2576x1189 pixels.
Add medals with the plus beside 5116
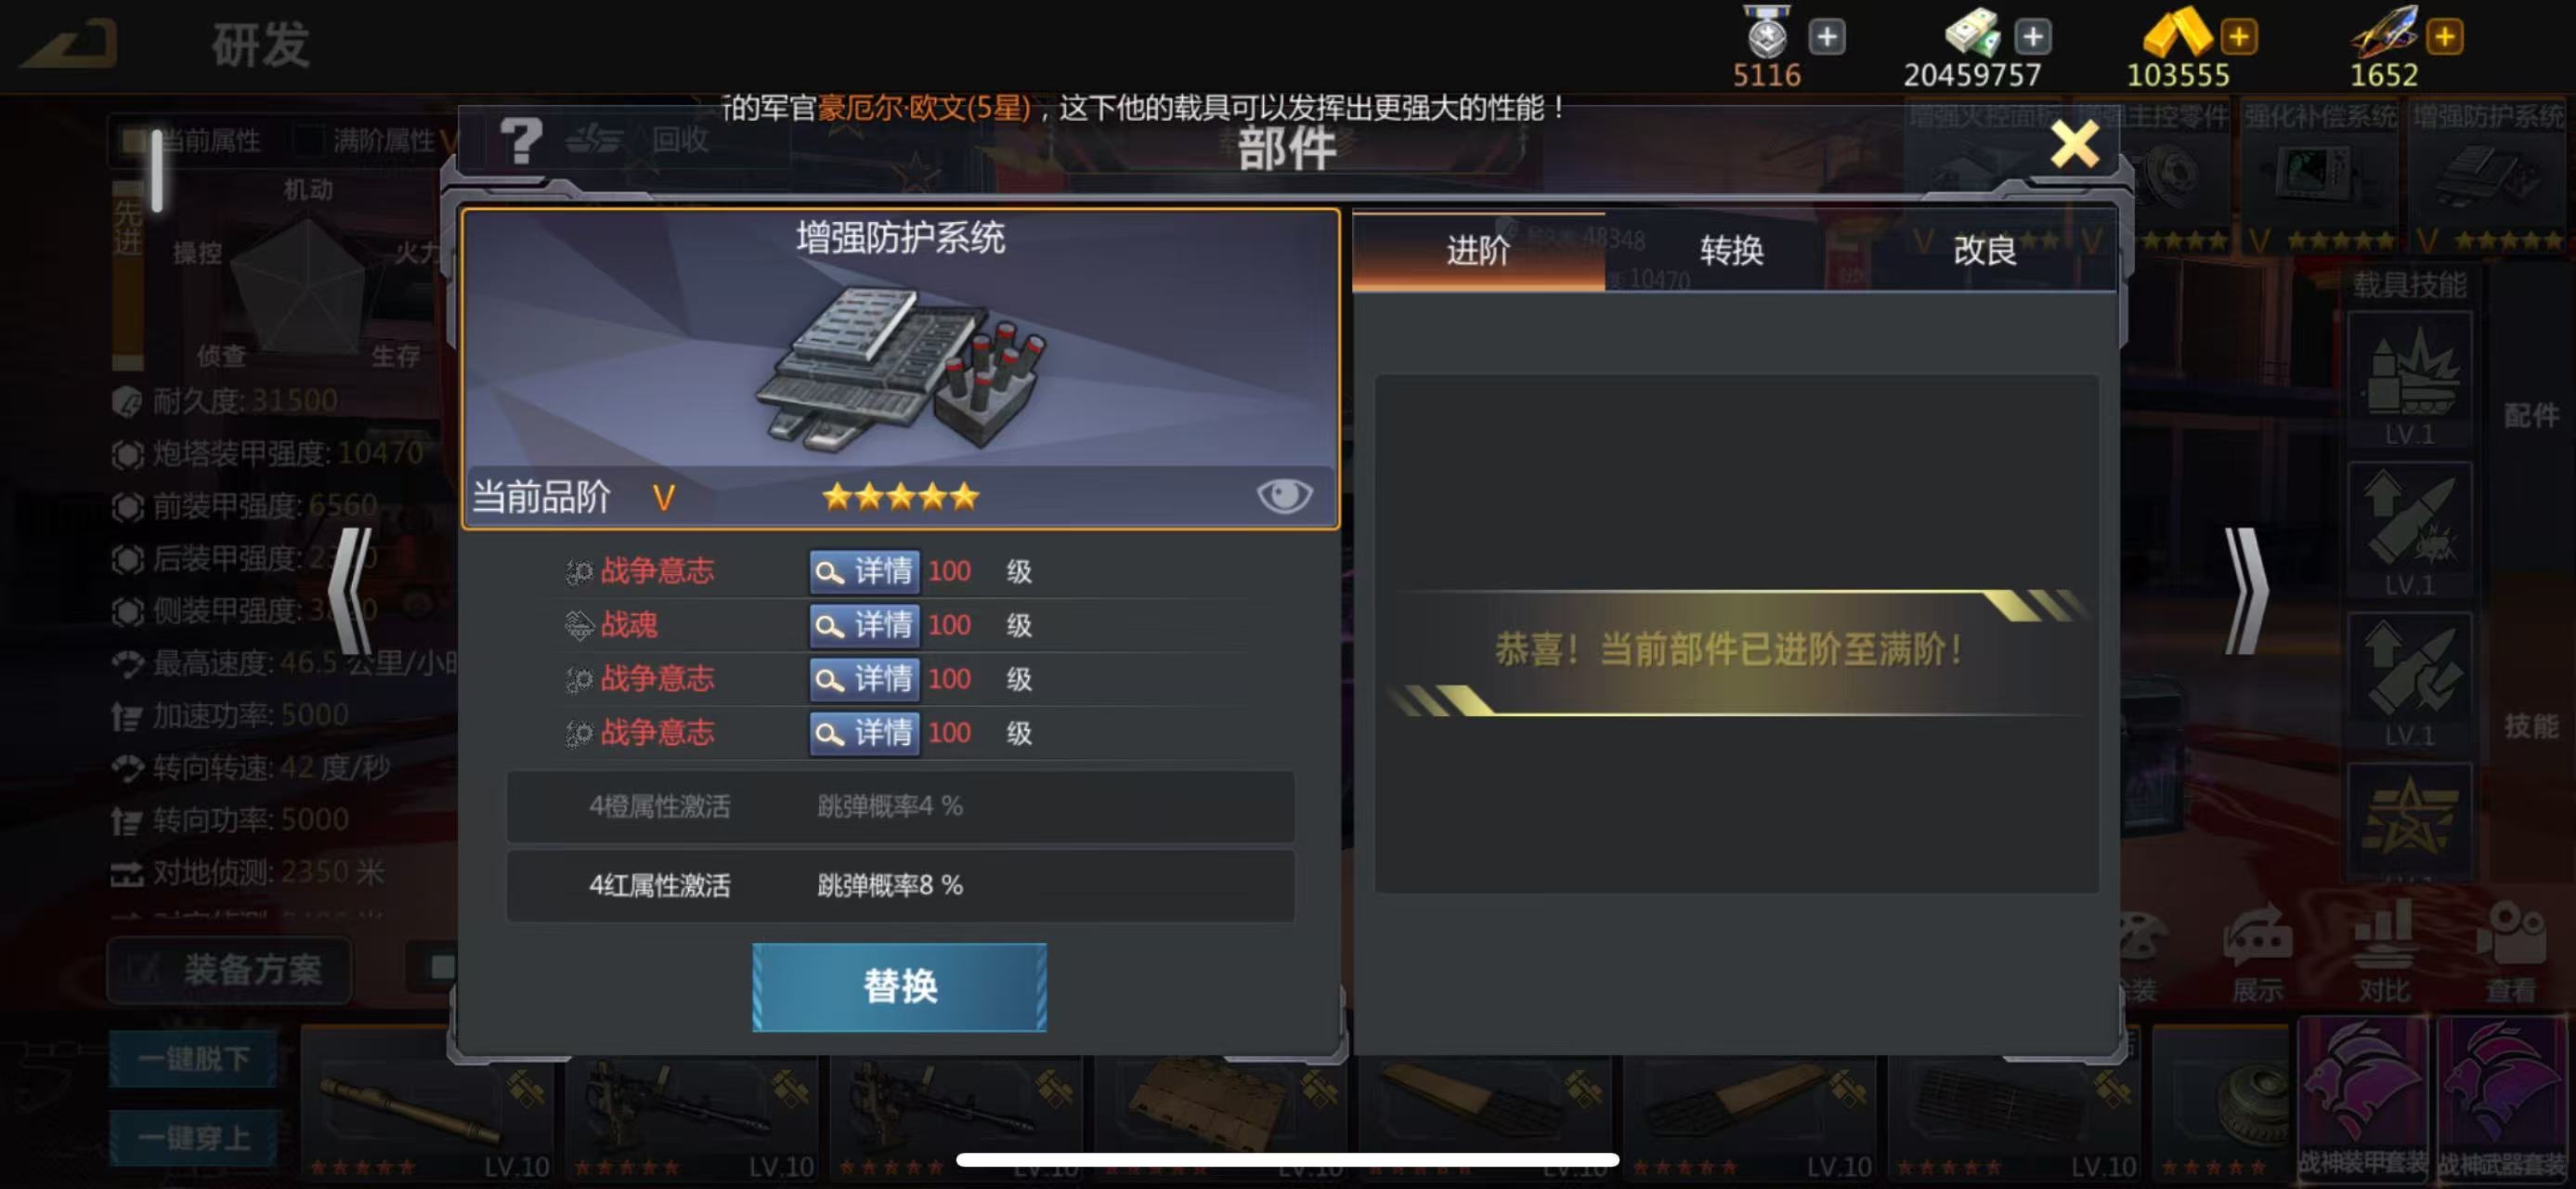[1827, 38]
